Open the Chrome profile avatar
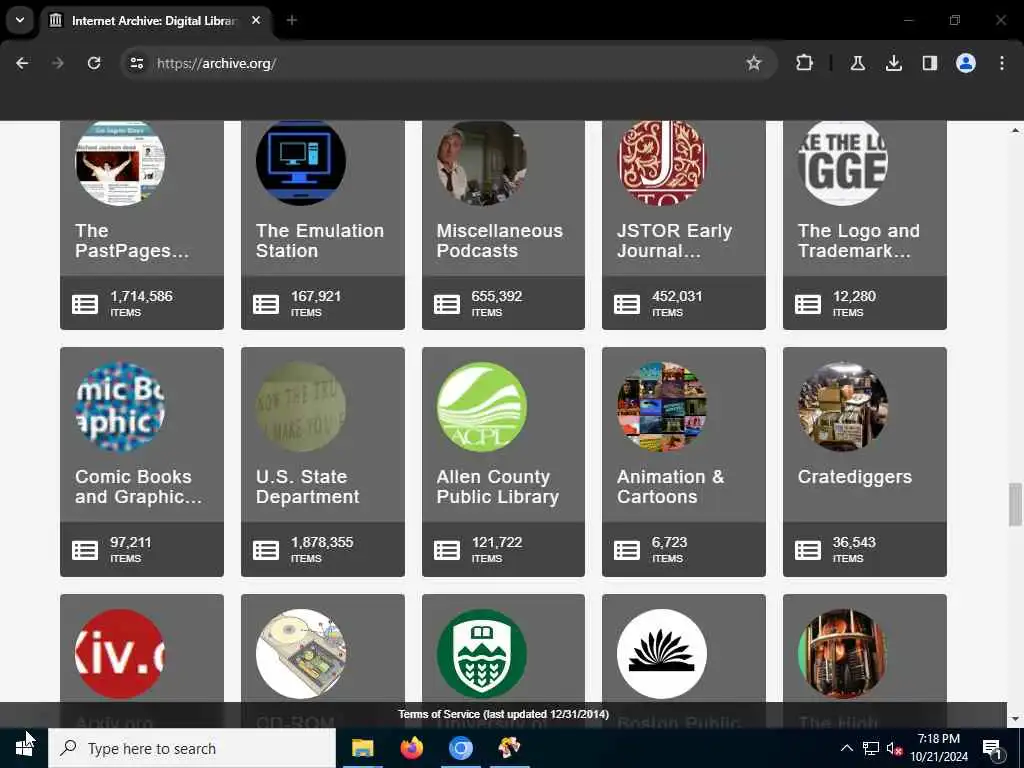 [x=965, y=63]
